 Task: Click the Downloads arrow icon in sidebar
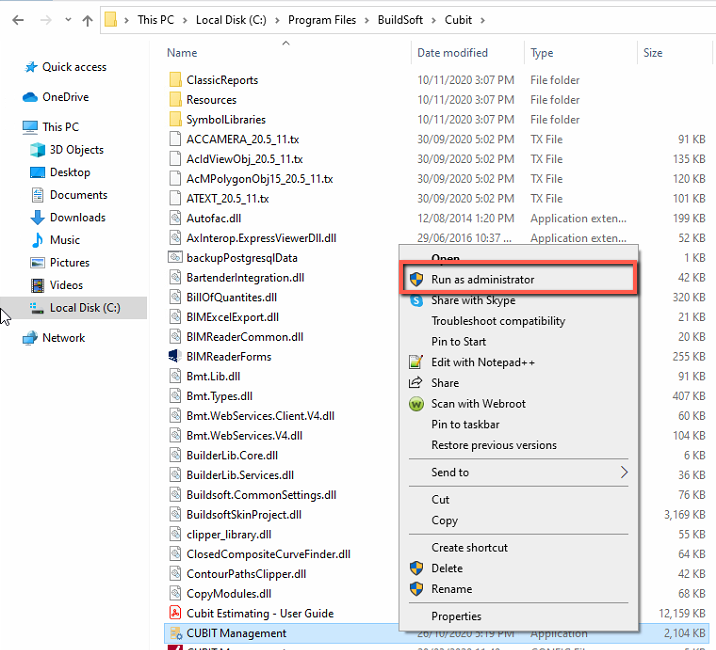(38, 217)
